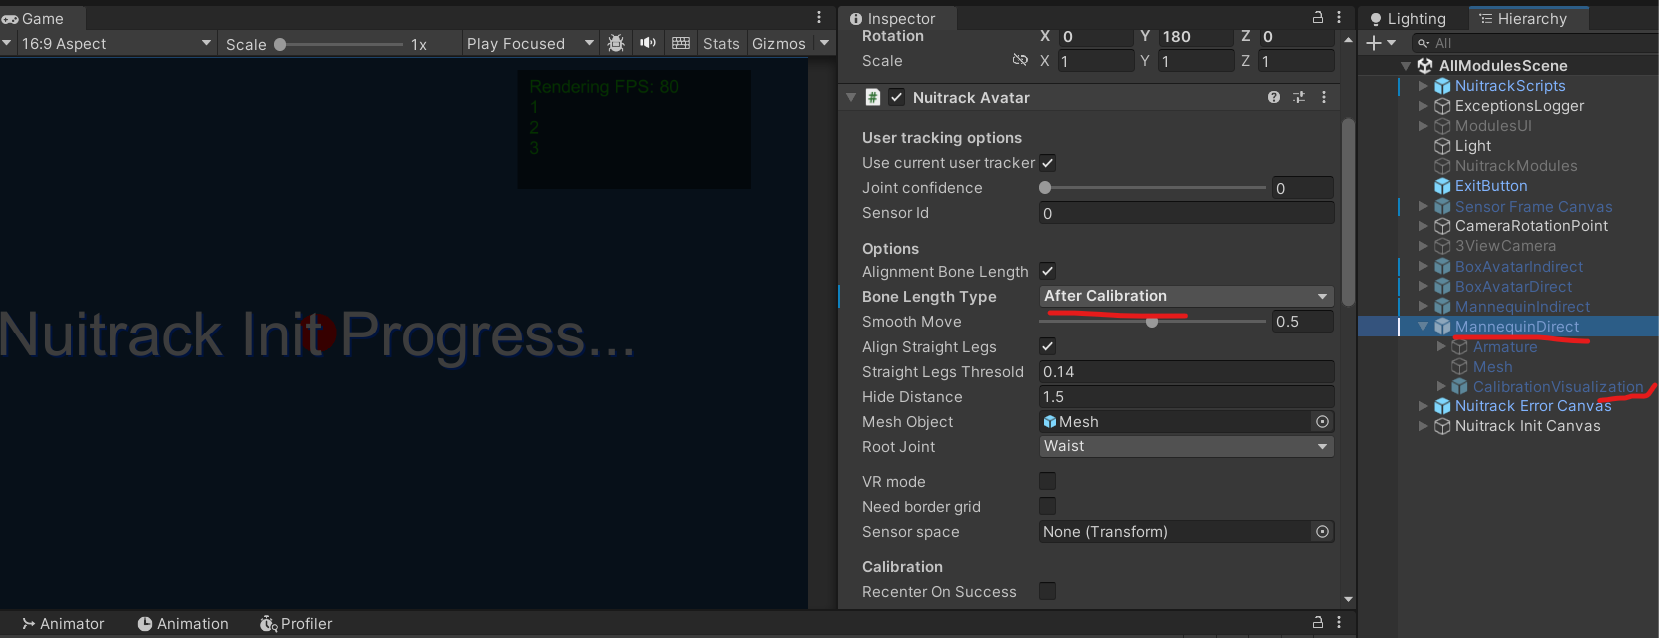
Task: Click the Sensor space object picker
Action: tap(1322, 532)
